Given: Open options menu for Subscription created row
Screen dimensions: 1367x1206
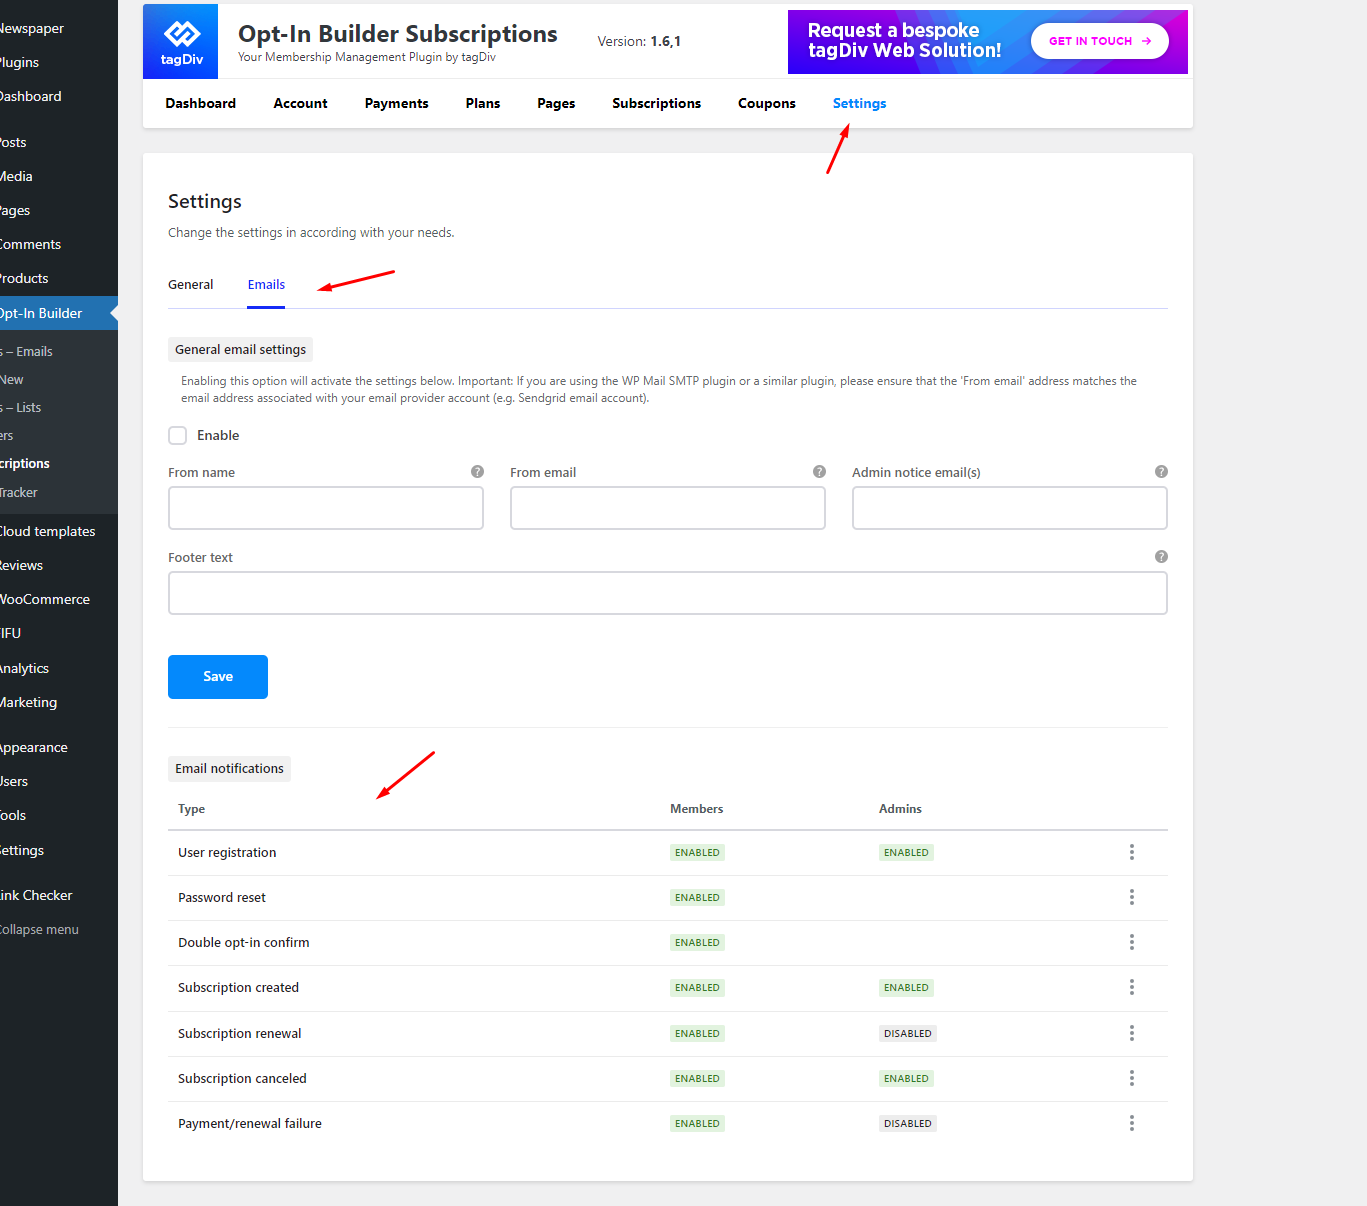Looking at the screenshot, I should [1132, 987].
